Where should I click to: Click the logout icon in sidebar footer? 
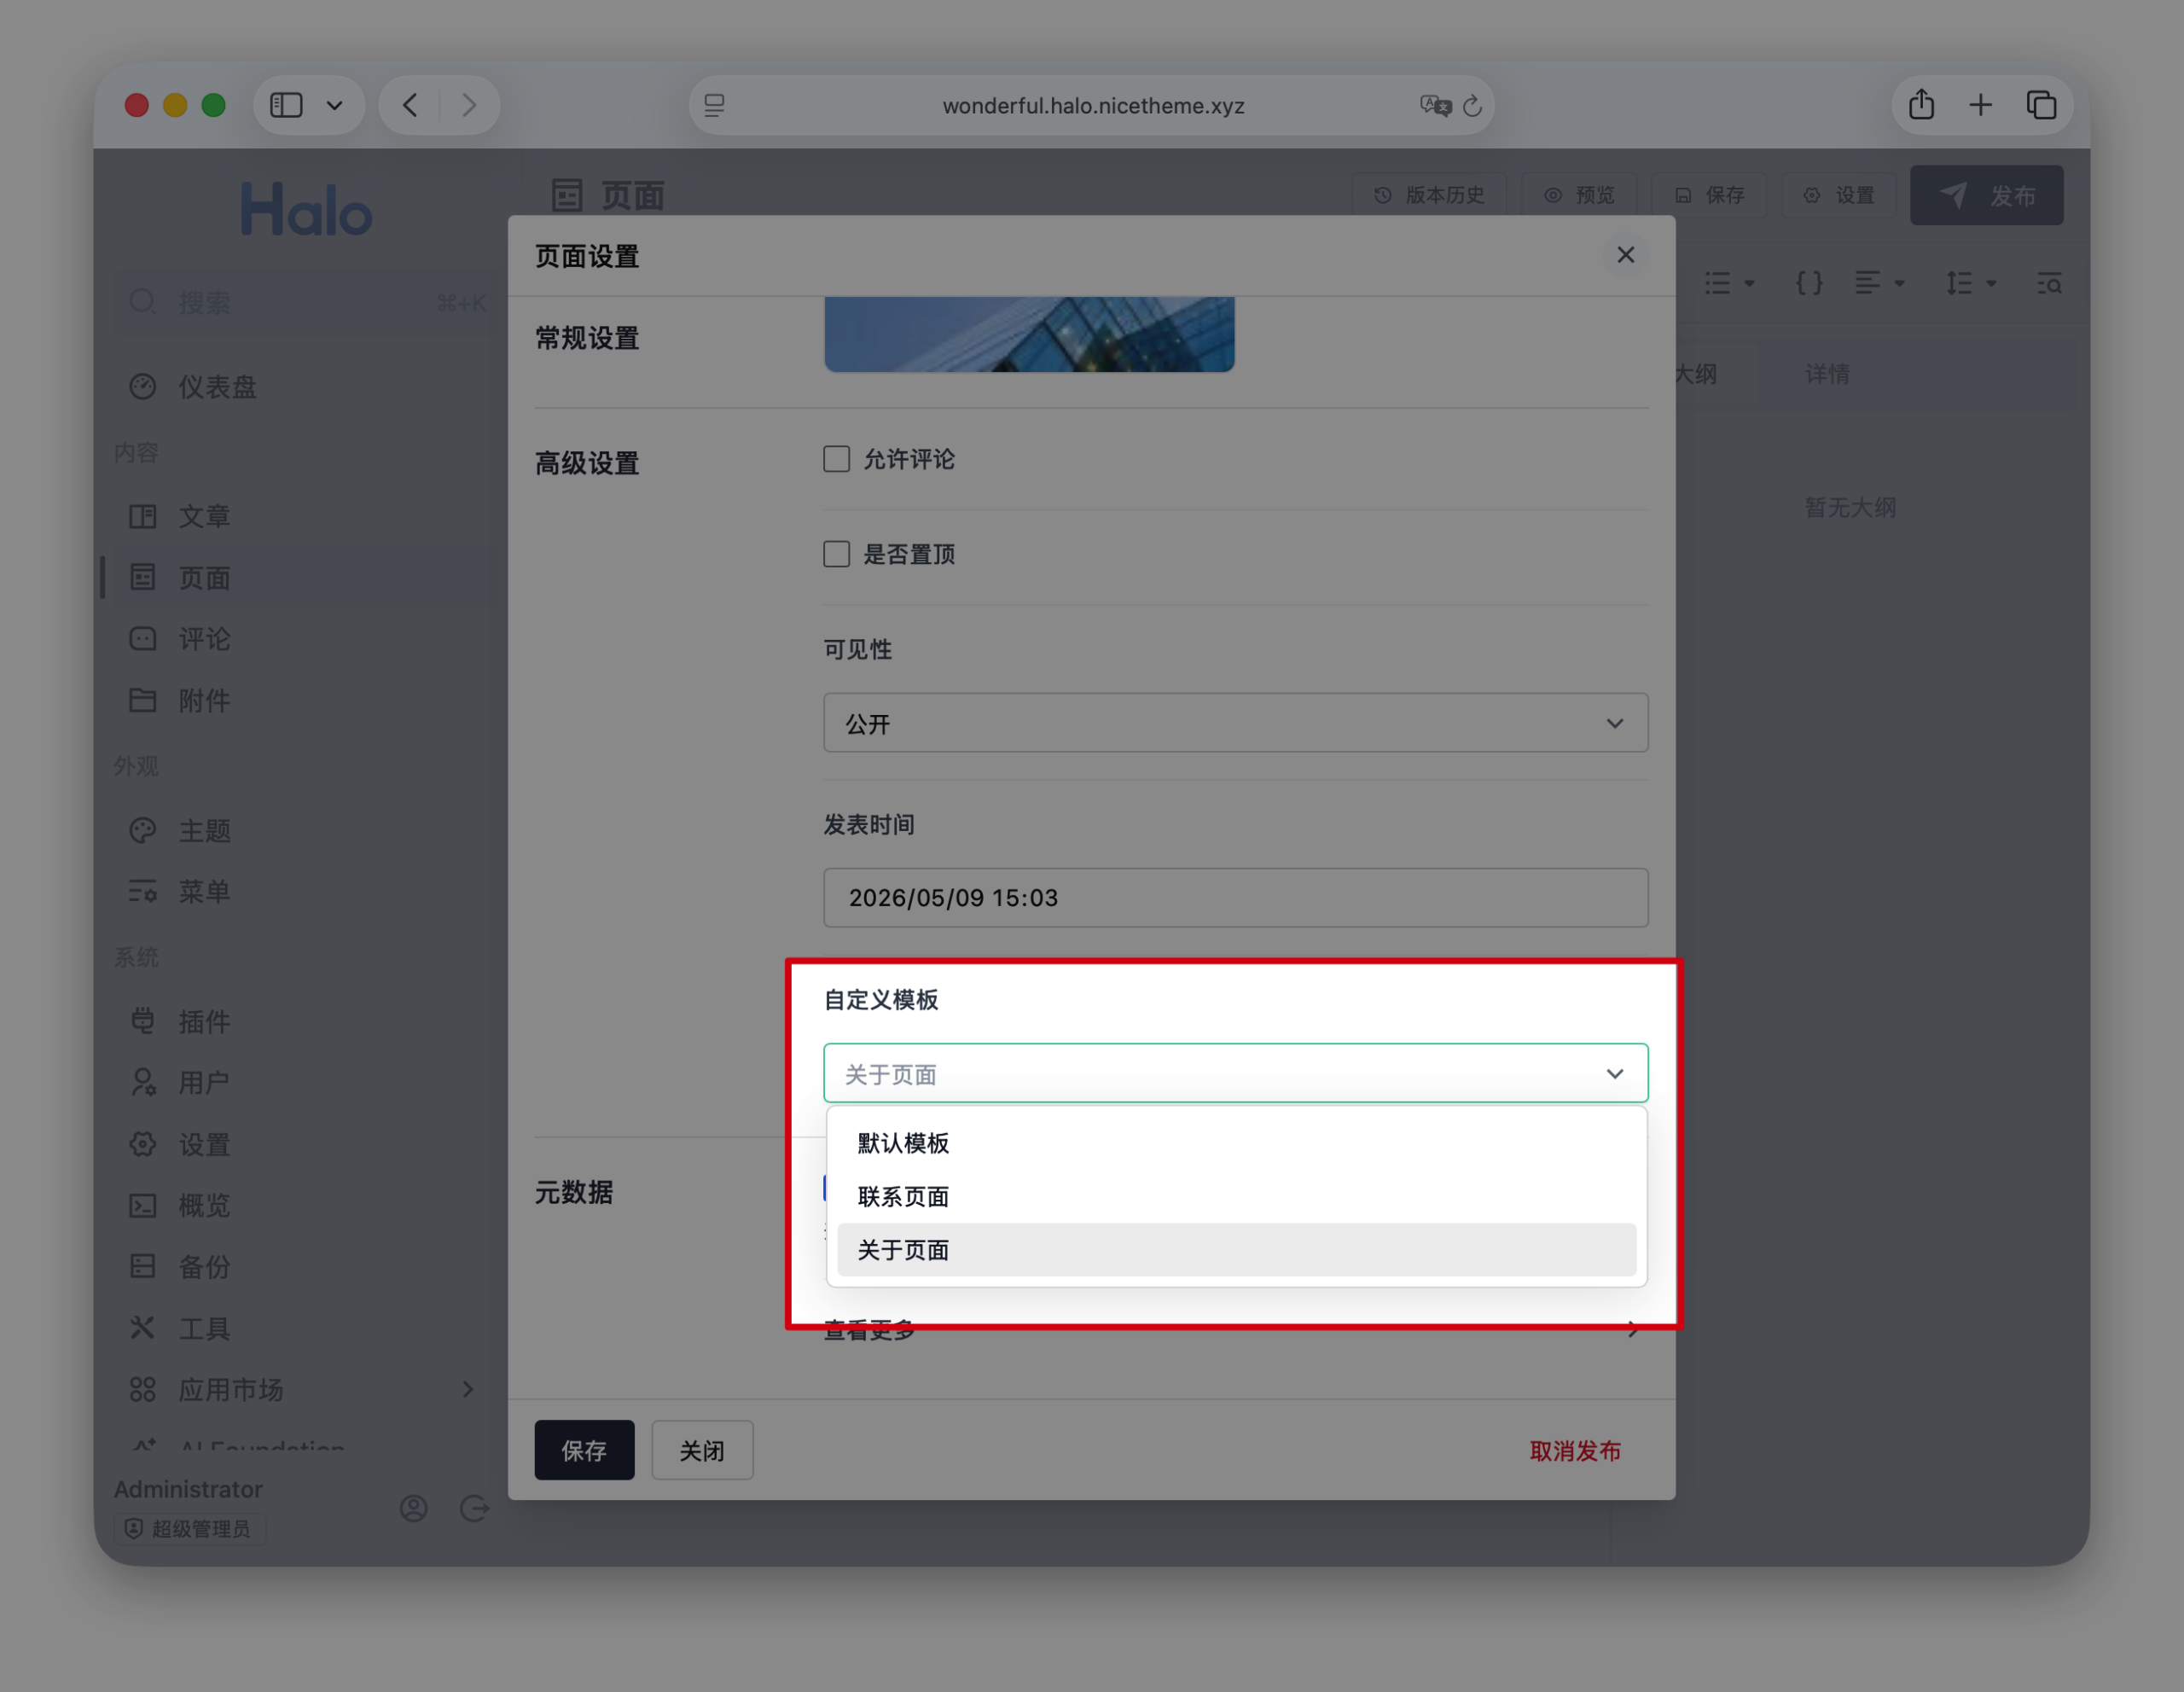[x=474, y=1508]
